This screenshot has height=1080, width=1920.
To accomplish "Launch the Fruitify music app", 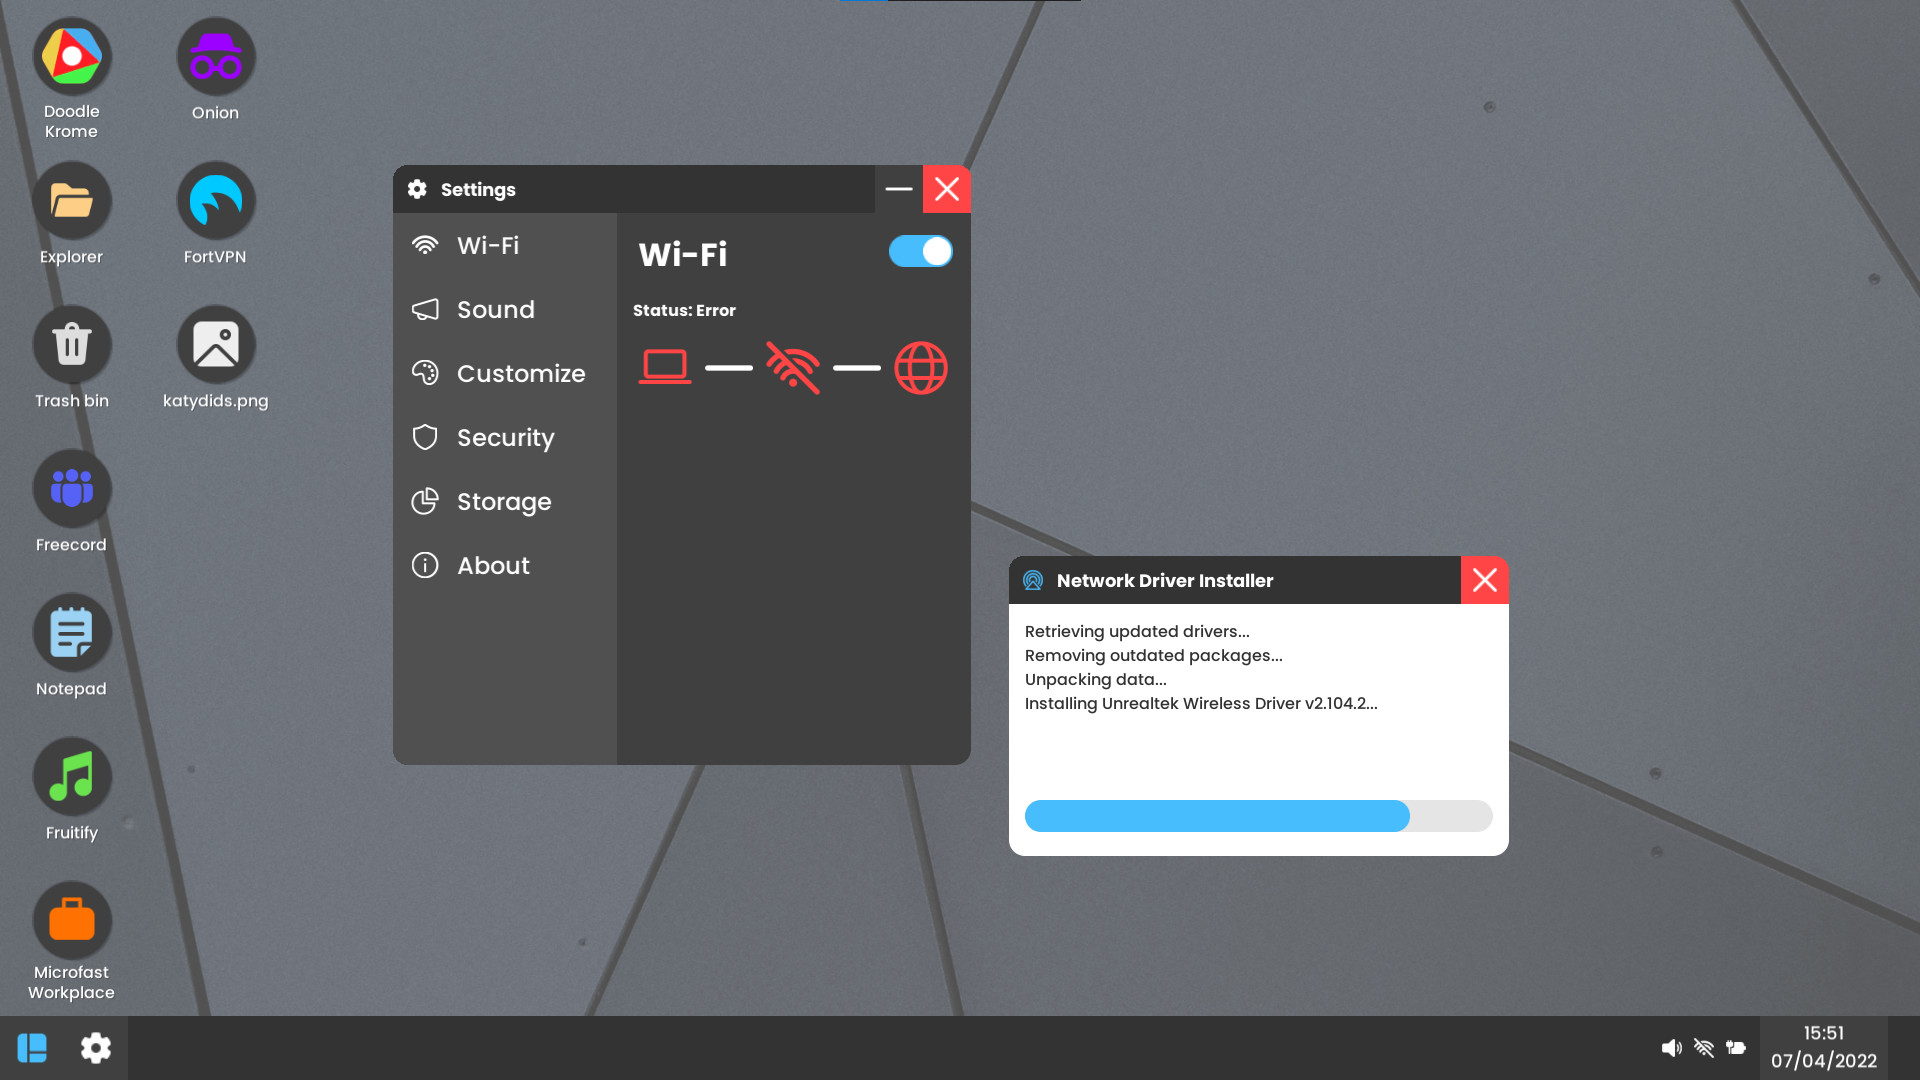I will point(71,775).
